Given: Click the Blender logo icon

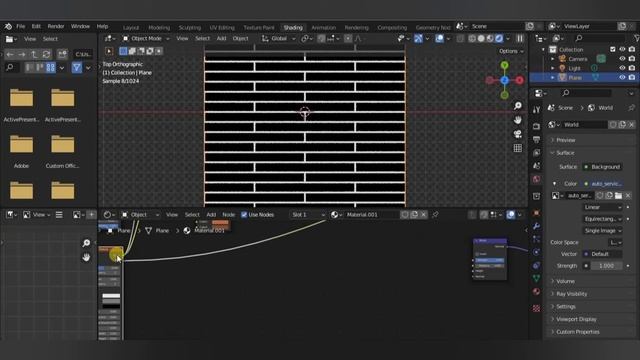Looking at the screenshot, I should point(8,27).
